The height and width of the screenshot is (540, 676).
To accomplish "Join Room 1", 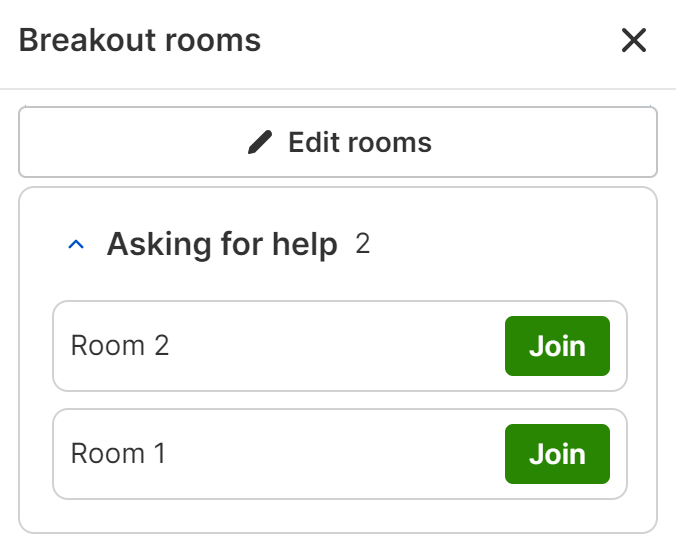I will [557, 454].
